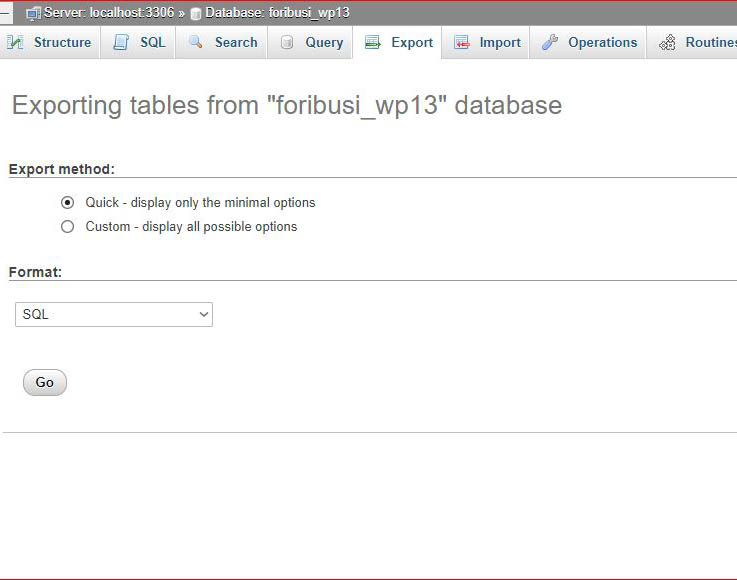Open the Routines tab

click(692, 42)
